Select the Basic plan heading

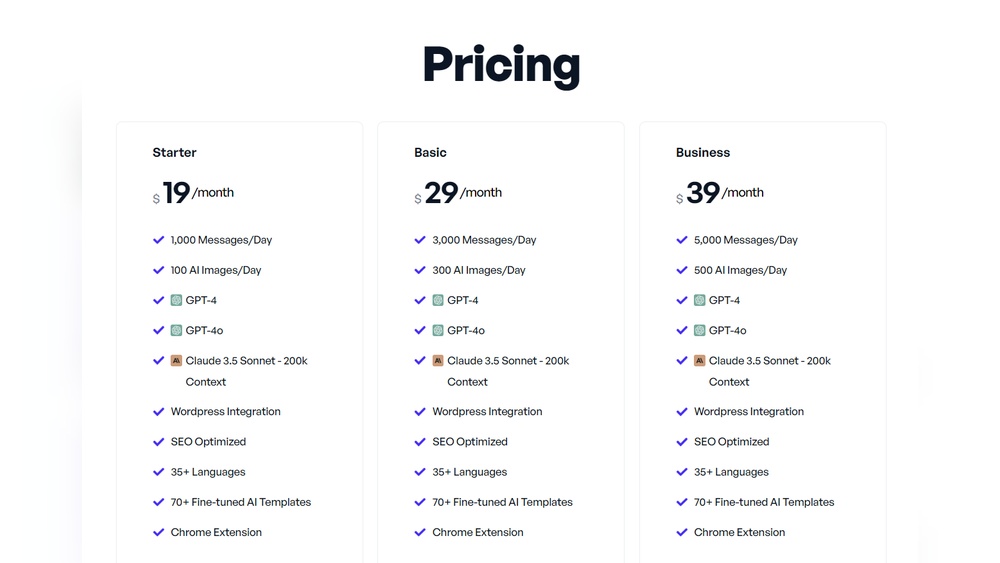(x=430, y=153)
